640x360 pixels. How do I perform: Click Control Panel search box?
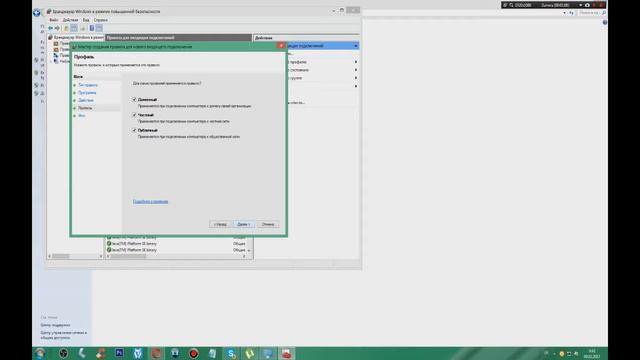point(591,13)
